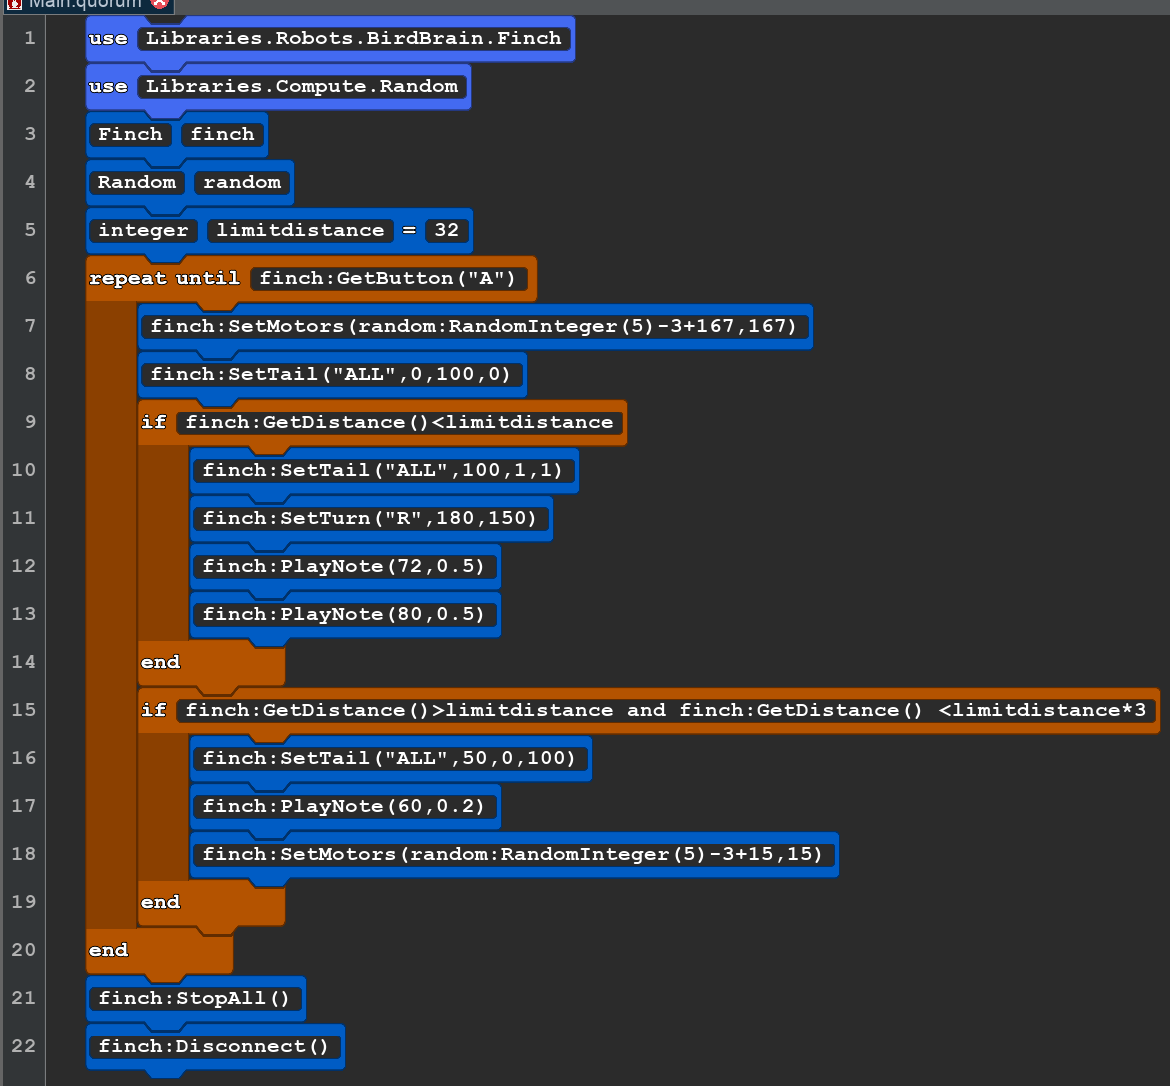
Task: Click line number 15 in the gutter
Action: click(22, 710)
